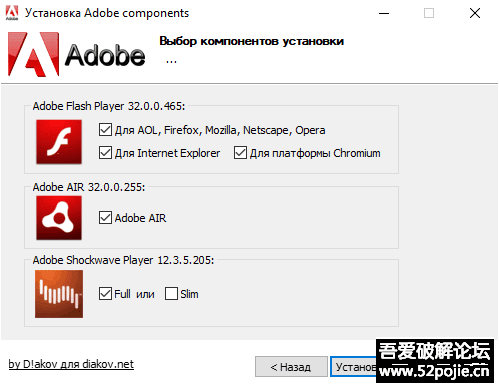The height and width of the screenshot is (388, 499).
Task: Click the Adobe Shockwave Player 12.3.5.205 label
Action: pyautogui.click(x=123, y=260)
